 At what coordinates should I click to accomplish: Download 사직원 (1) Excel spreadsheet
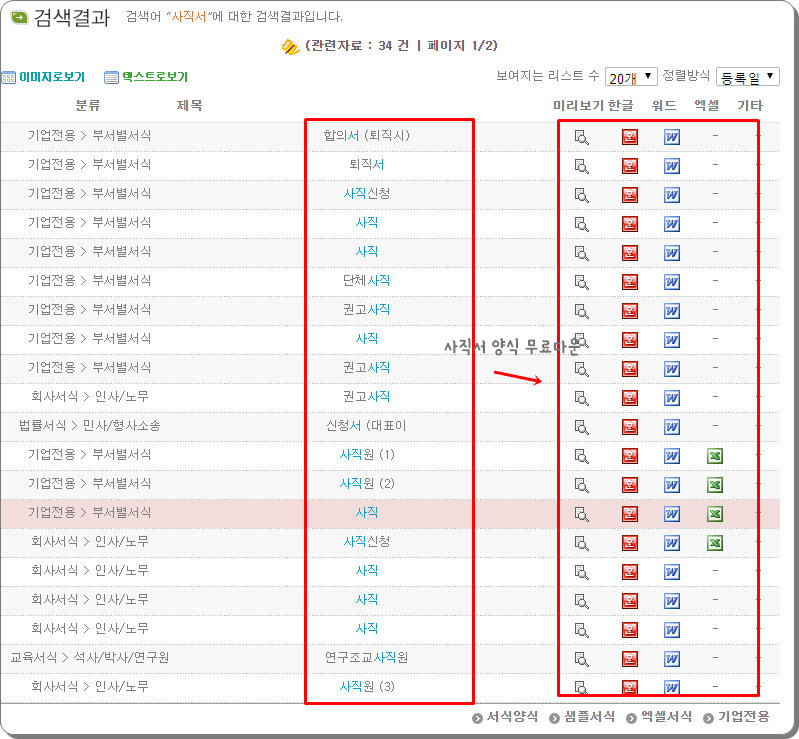click(715, 456)
